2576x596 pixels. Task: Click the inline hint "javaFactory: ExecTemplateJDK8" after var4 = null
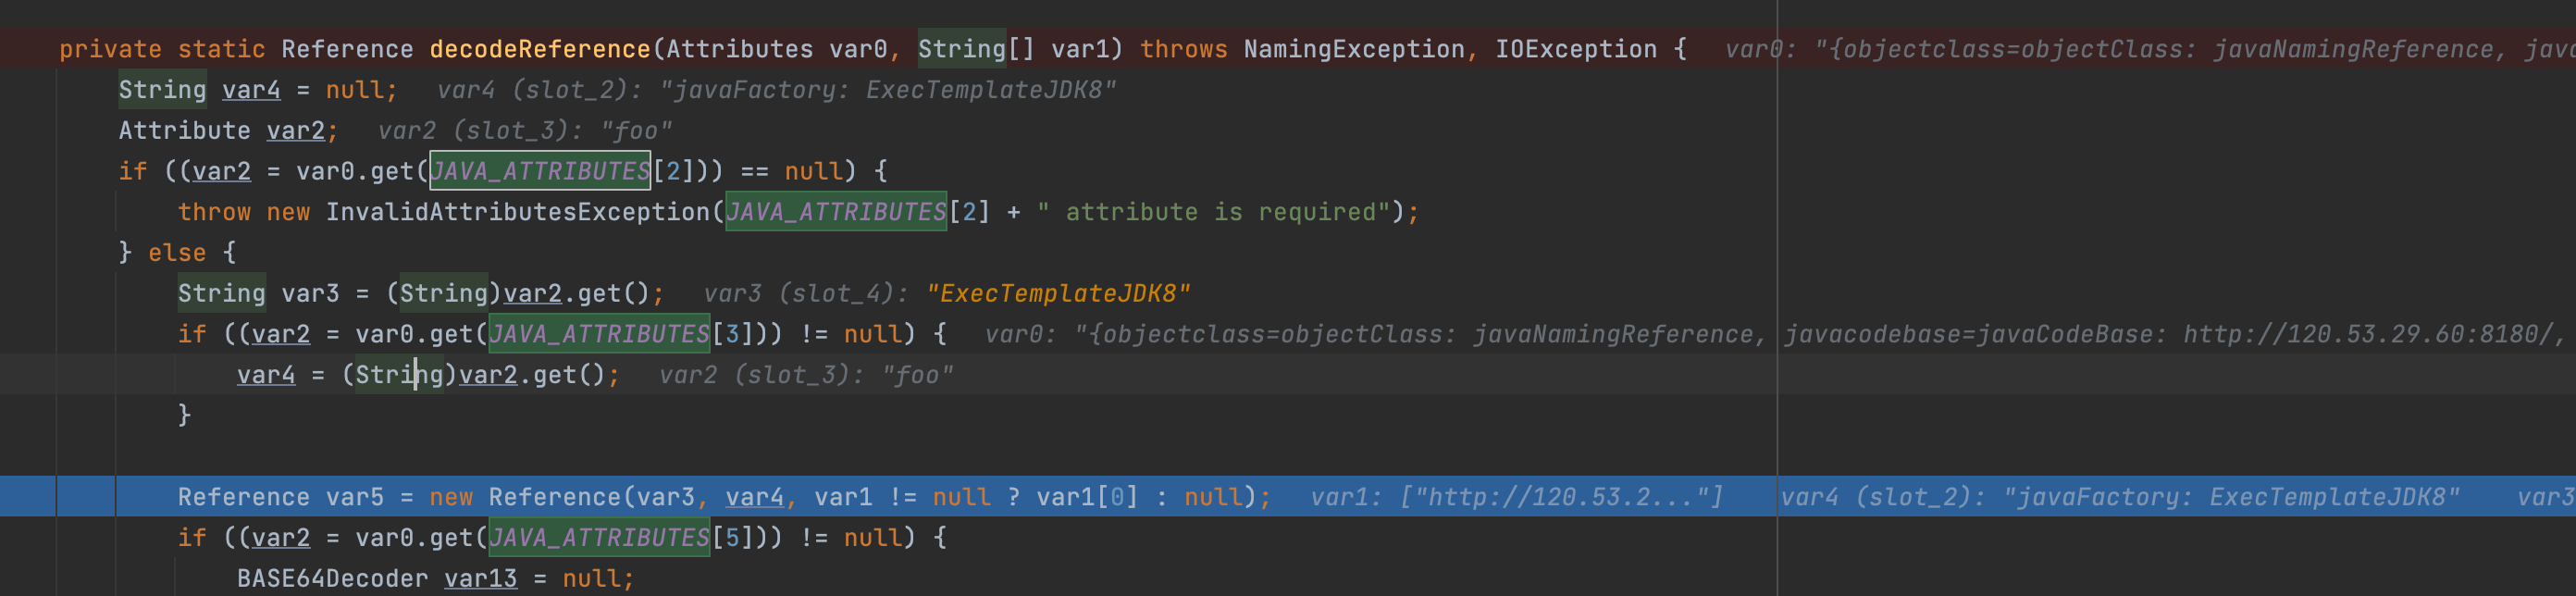coord(887,90)
